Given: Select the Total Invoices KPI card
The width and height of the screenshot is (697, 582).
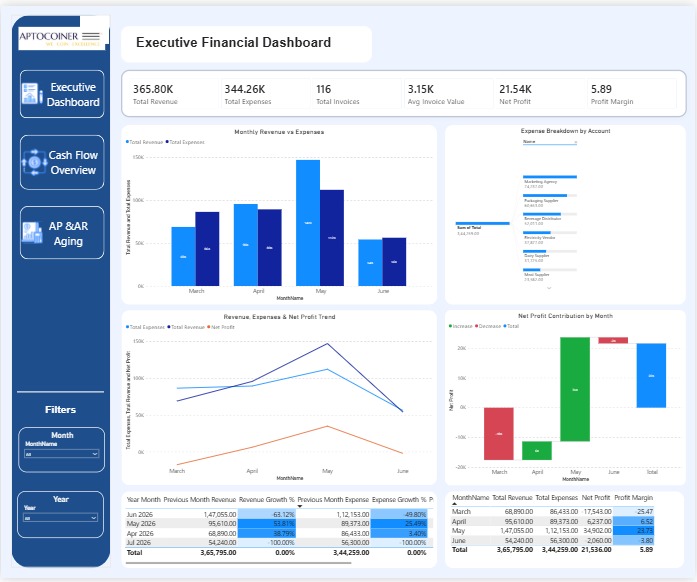Looking at the screenshot, I should pyautogui.click(x=358, y=94).
